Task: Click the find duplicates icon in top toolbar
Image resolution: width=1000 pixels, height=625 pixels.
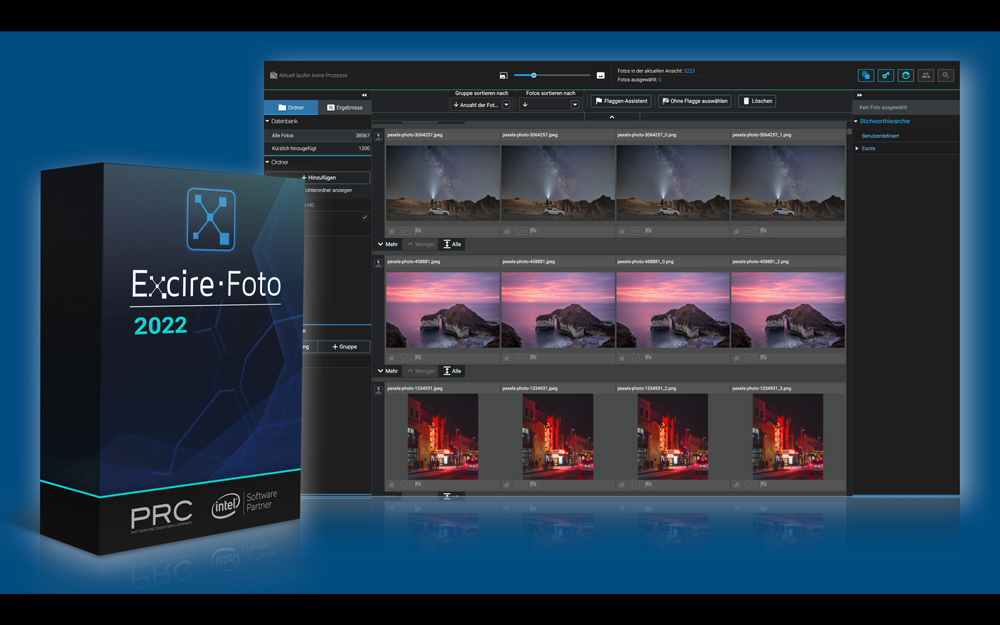Action: point(866,75)
